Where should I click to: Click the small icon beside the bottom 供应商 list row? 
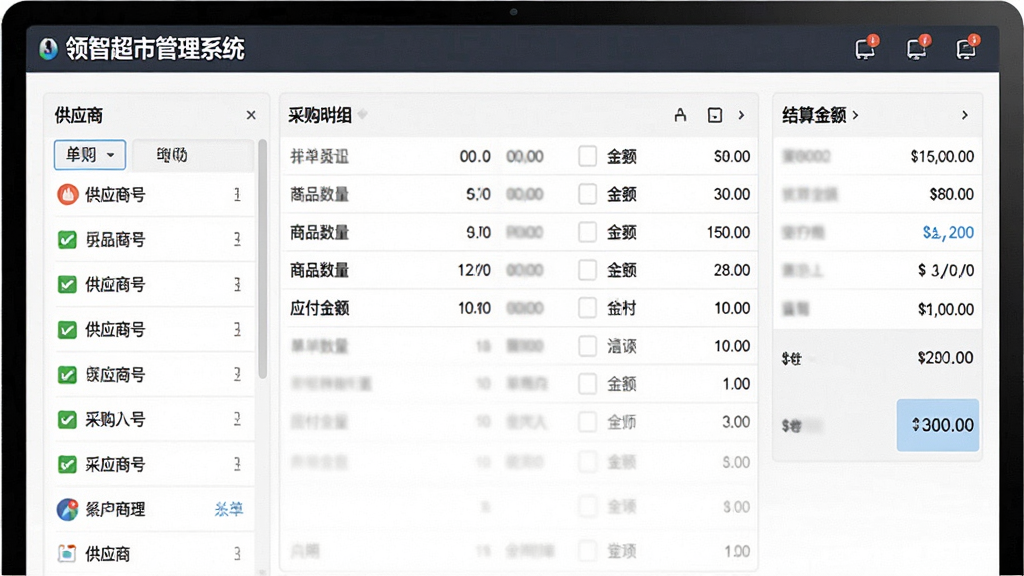[x=67, y=554]
